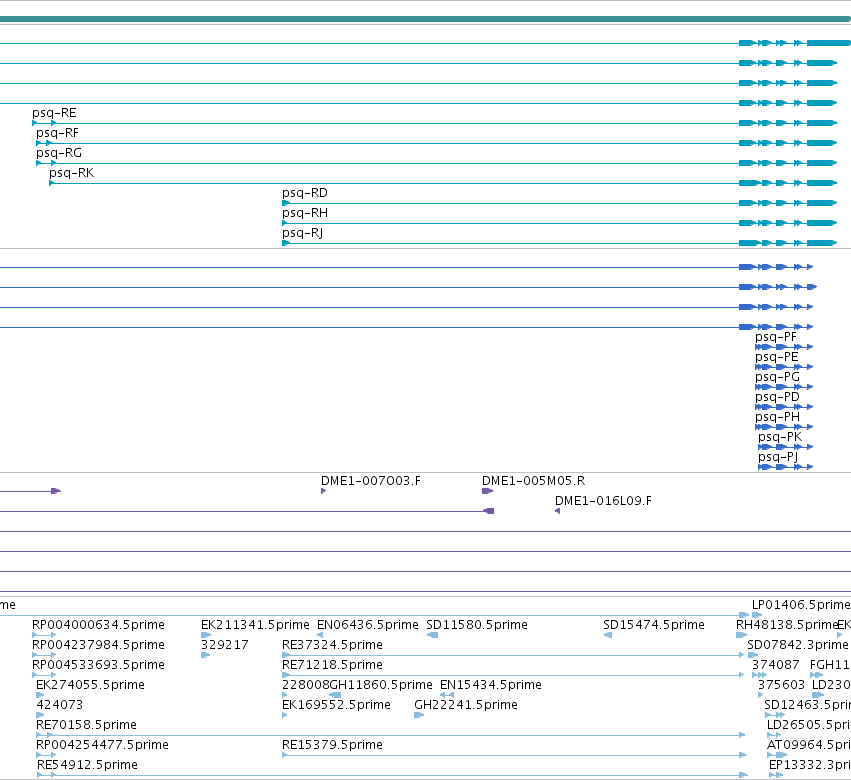Click EST EK169552.5prime

coord(336,705)
